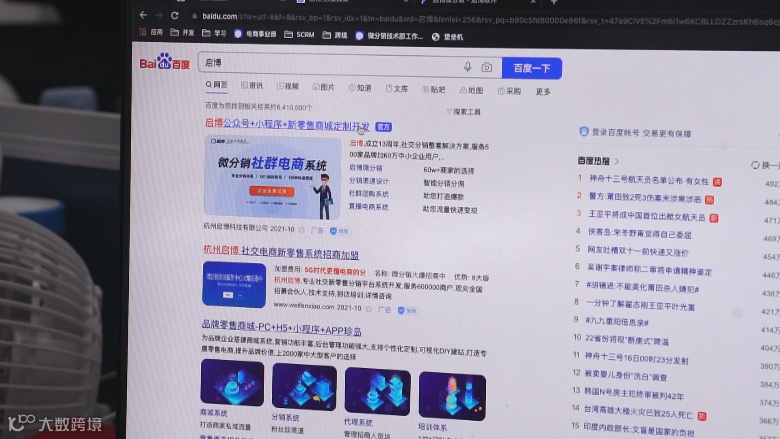Switch to the 采购 tab

509,91
